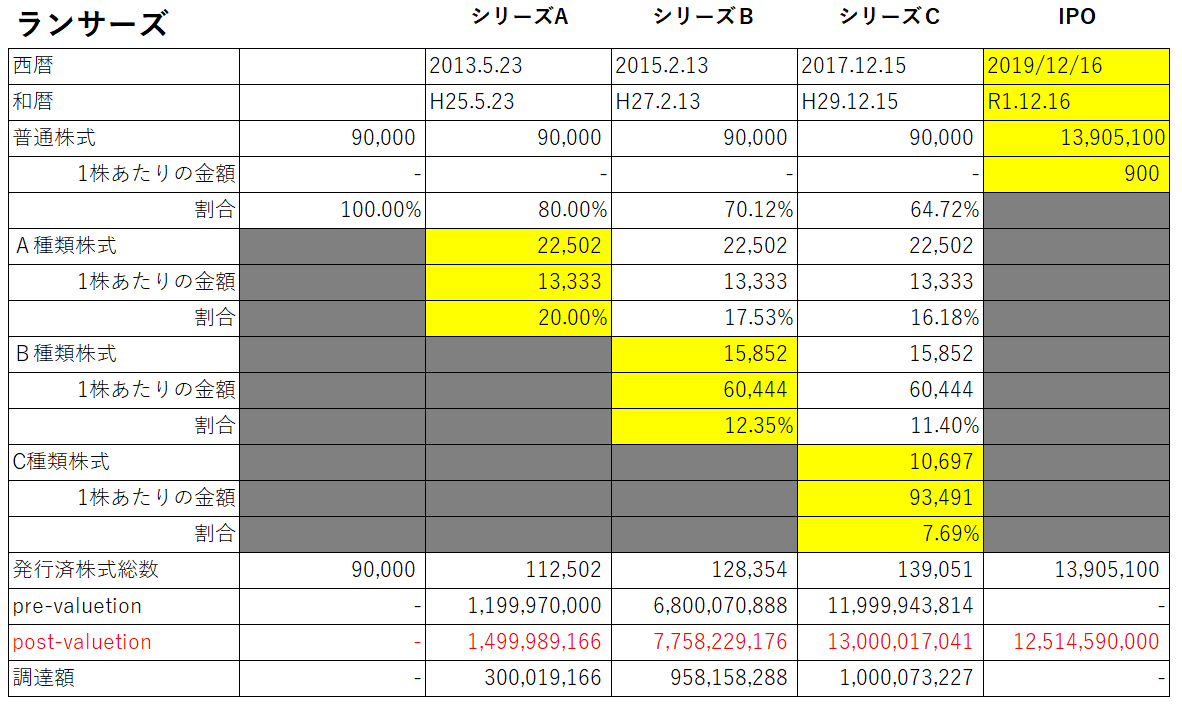Select the cell H29.12.15
The height and width of the screenshot is (706, 1182).
[890, 102]
